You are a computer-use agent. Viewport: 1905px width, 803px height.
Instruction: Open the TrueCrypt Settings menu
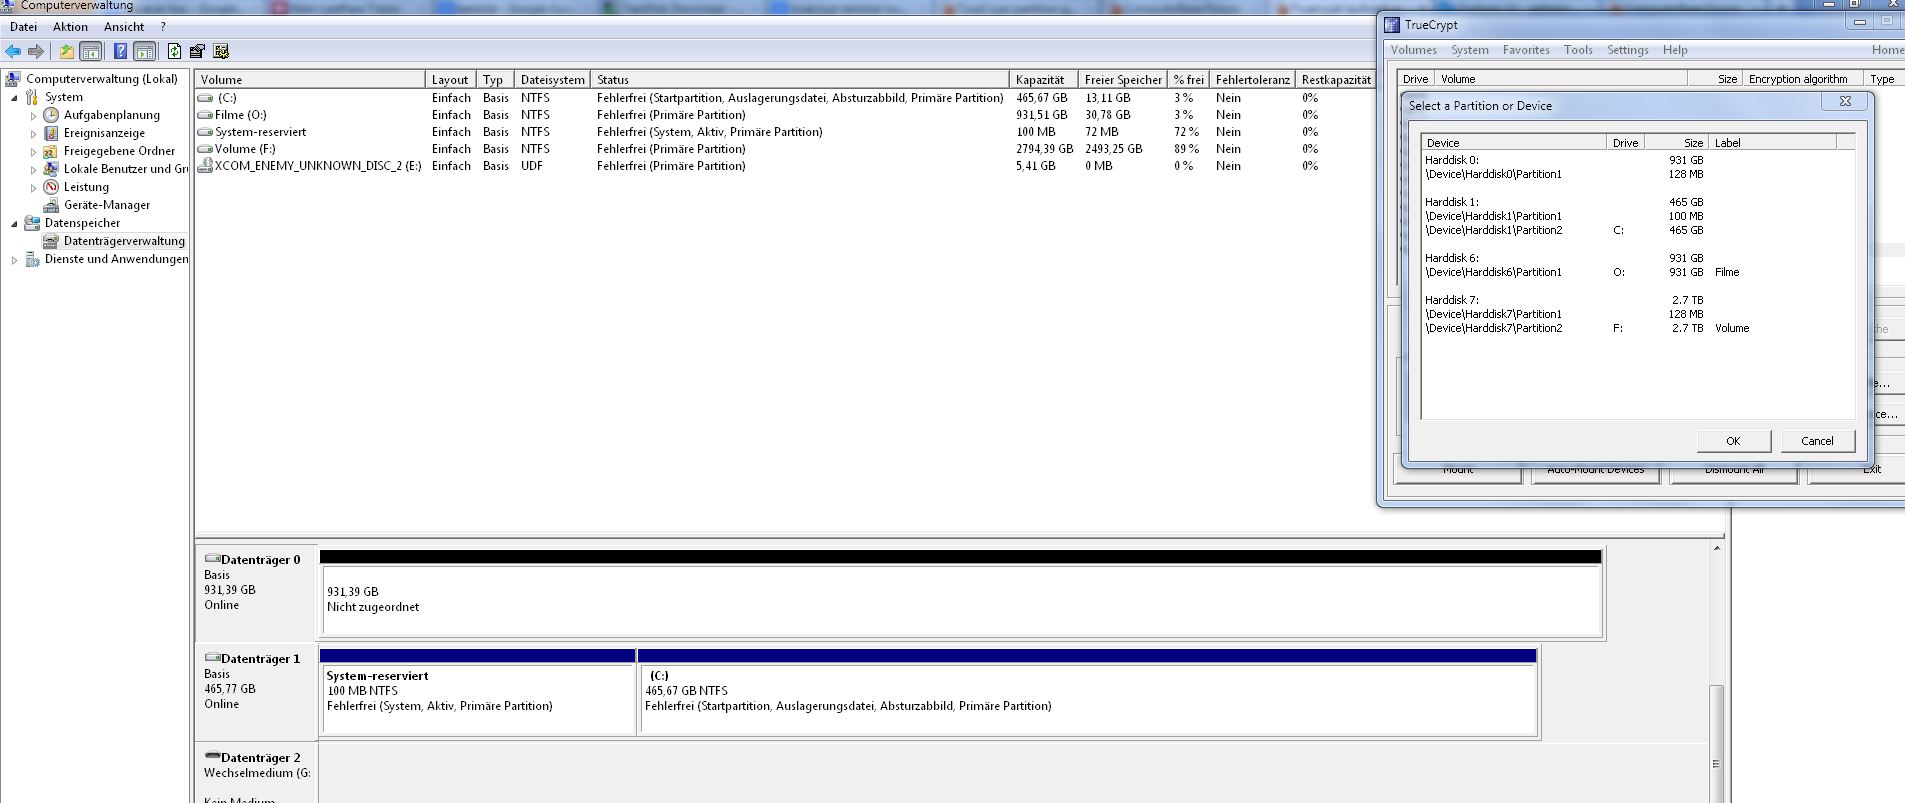coord(1627,50)
